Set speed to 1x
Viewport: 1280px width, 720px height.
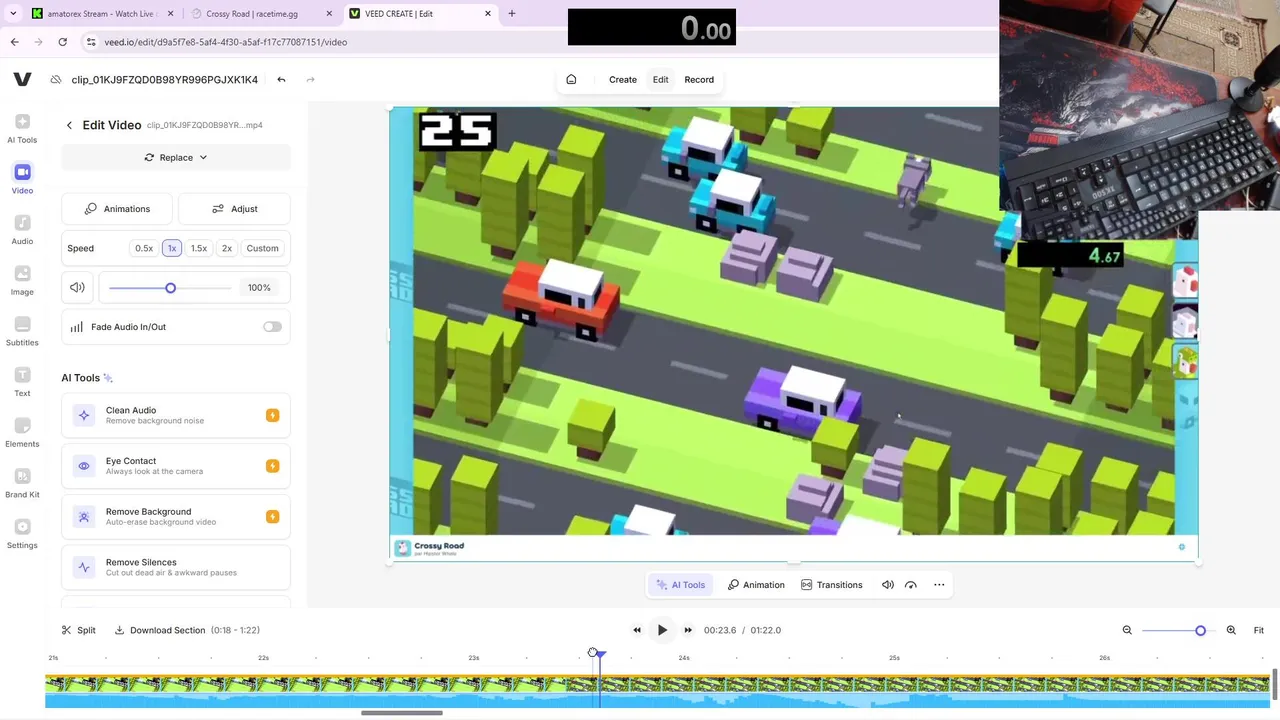coord(172,248)
